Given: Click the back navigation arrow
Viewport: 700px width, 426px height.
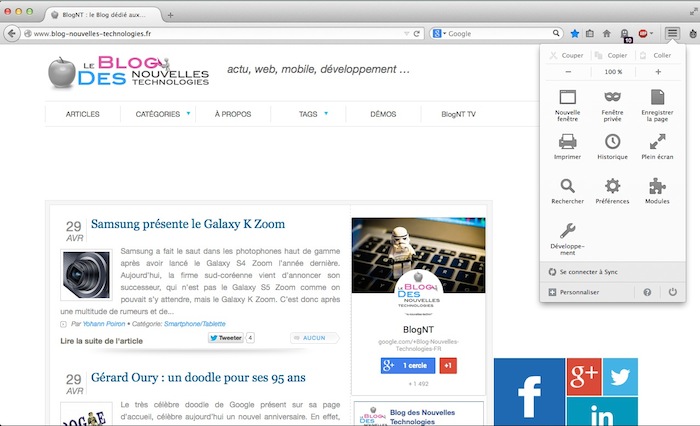Looking at the screenshot, I should pyautogui.click(x=12, y=33).
